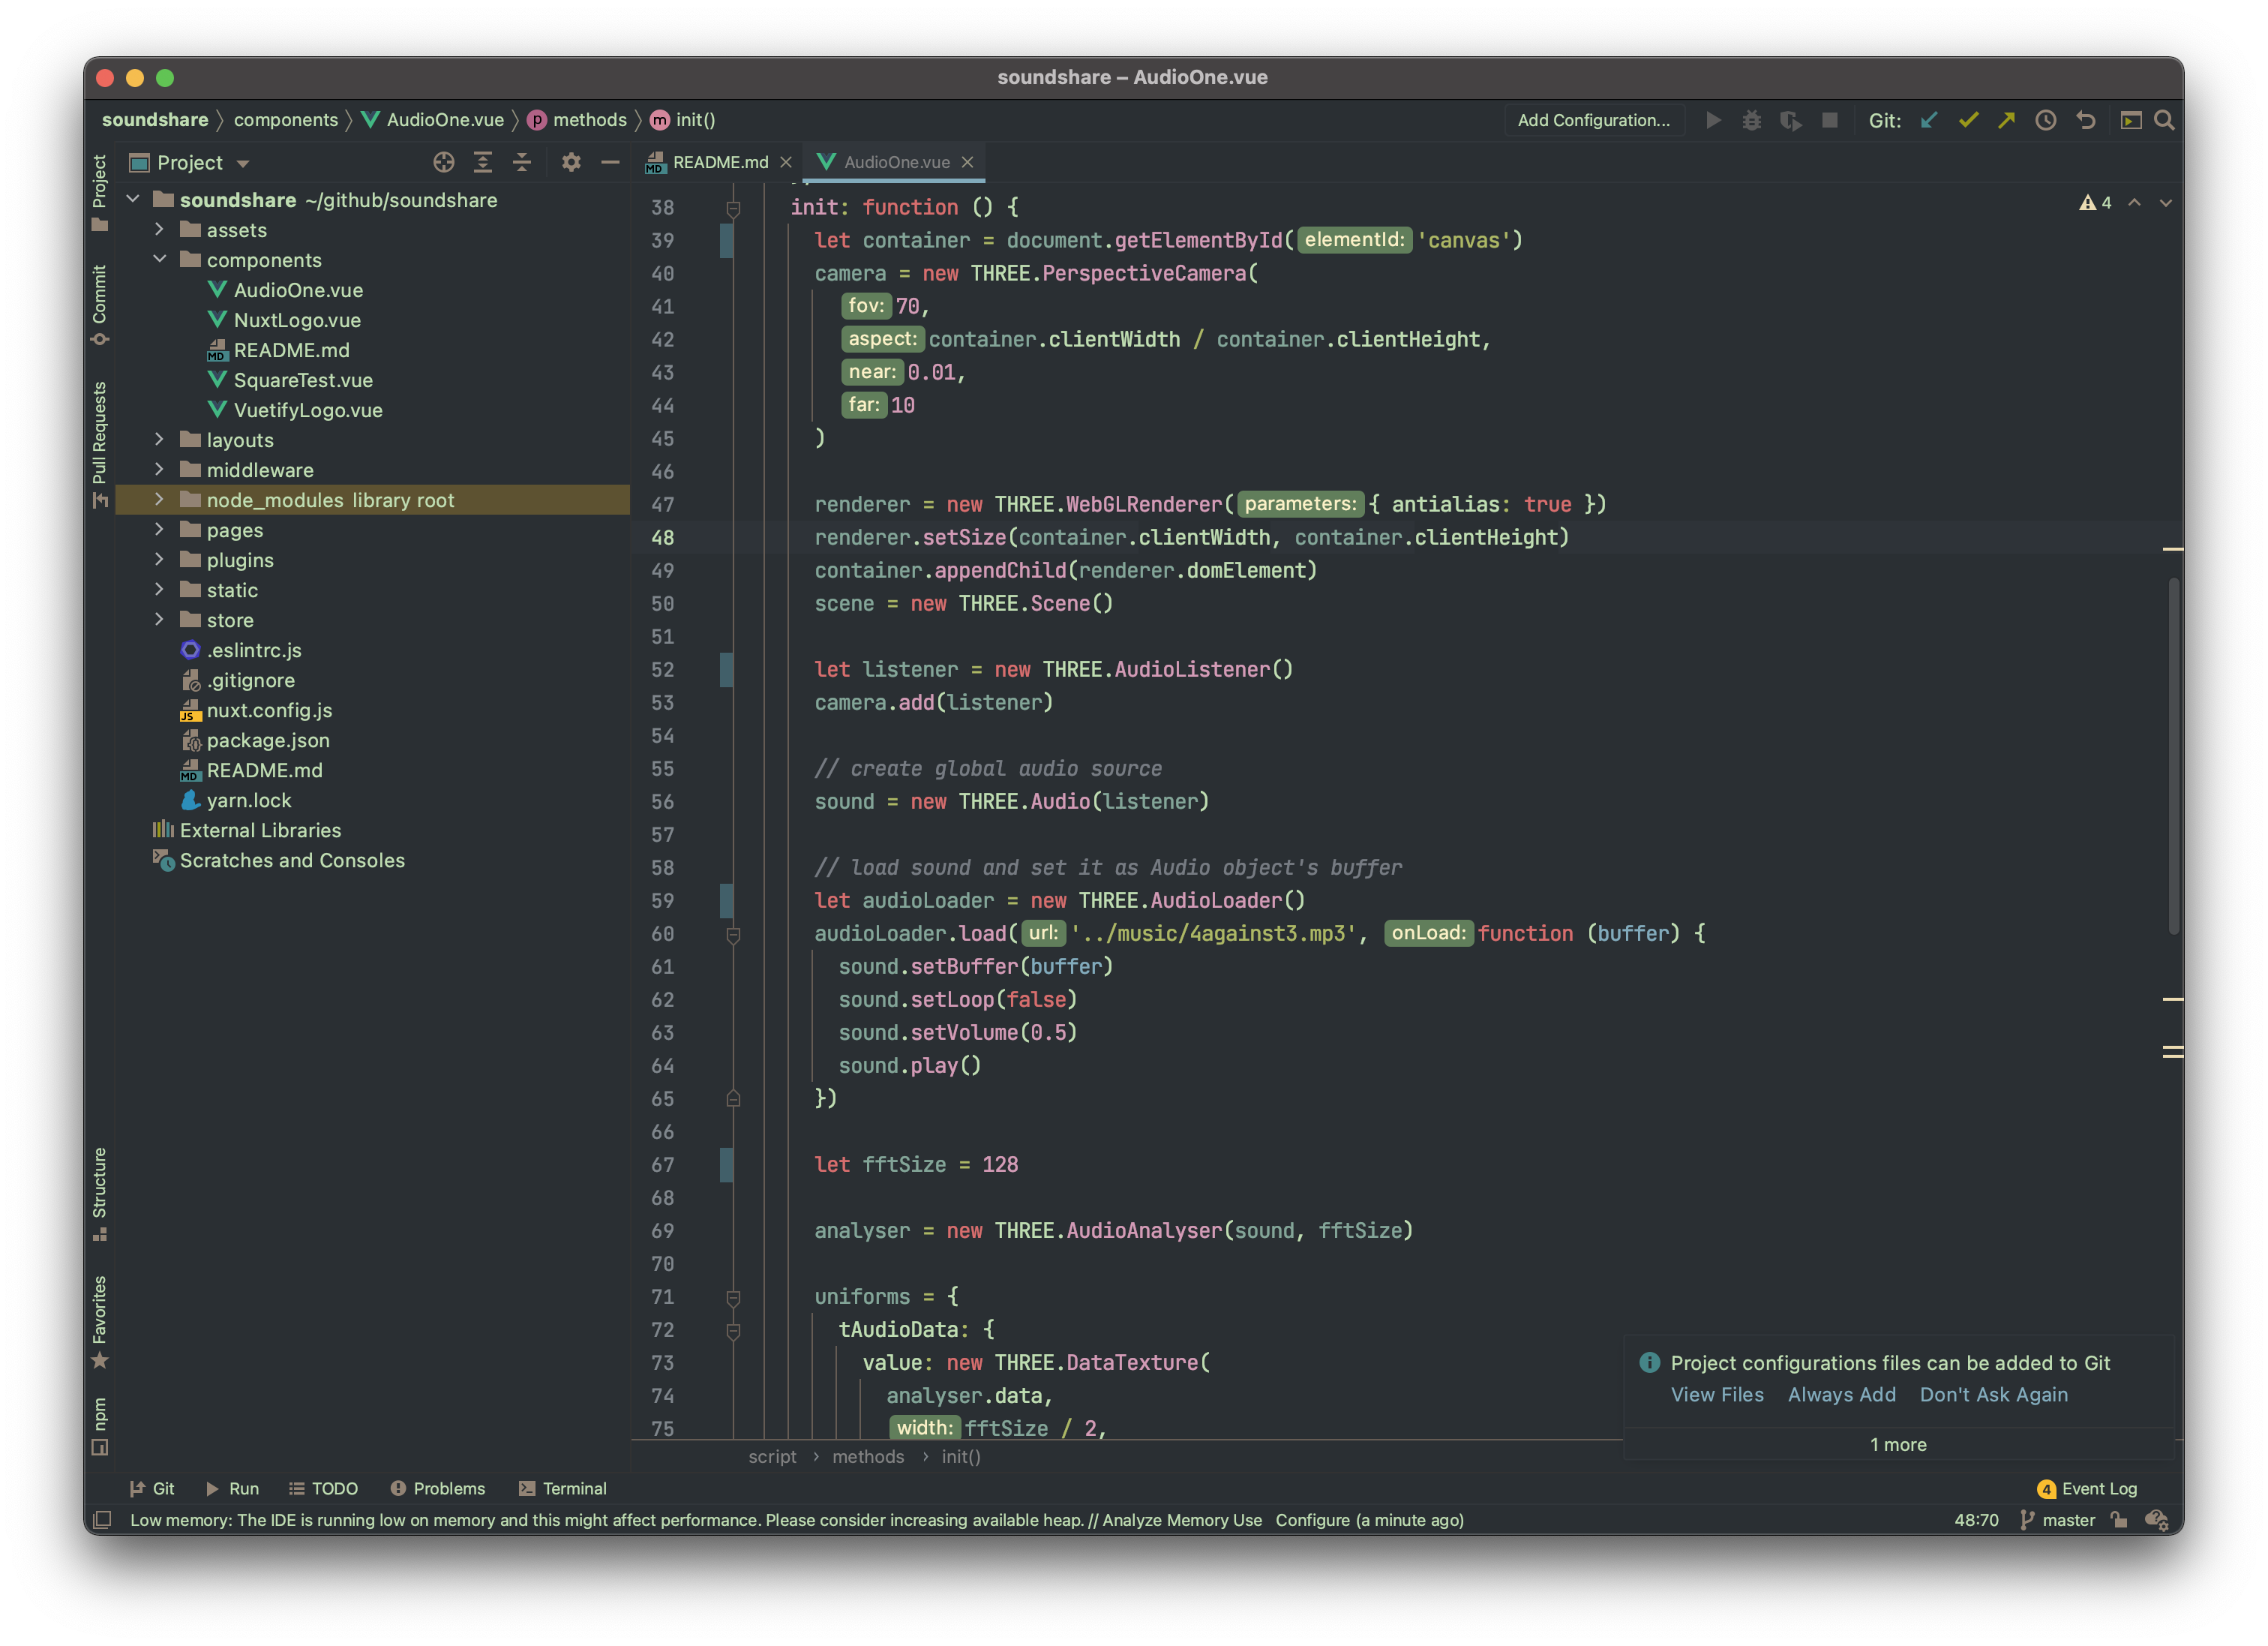The image size is (2268, 1646).
Task: Click View Files link in notification
Action: tap(1717, 1394)
